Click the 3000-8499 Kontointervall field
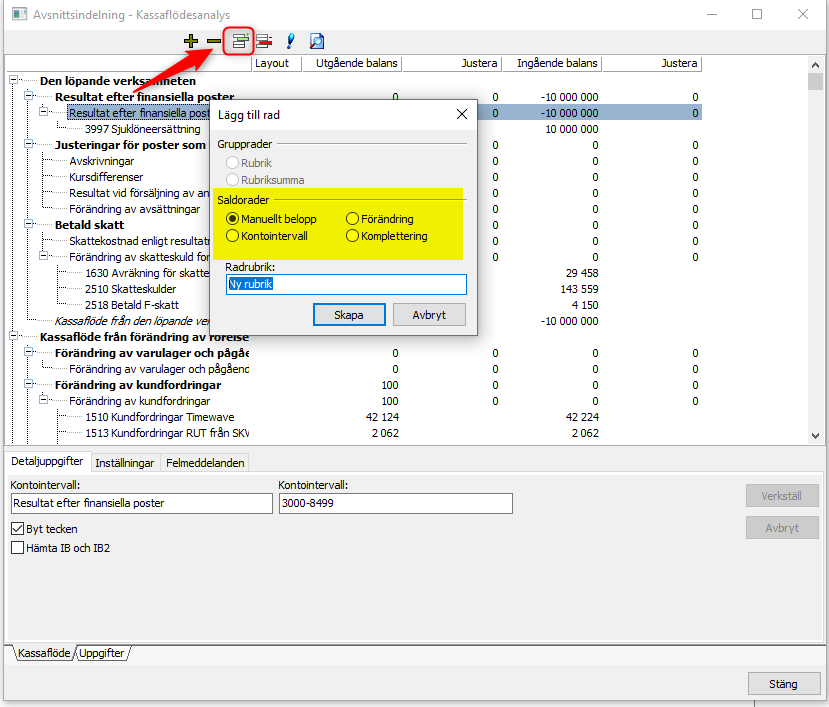Screen dimensions: 829x707 click(396, 503)
